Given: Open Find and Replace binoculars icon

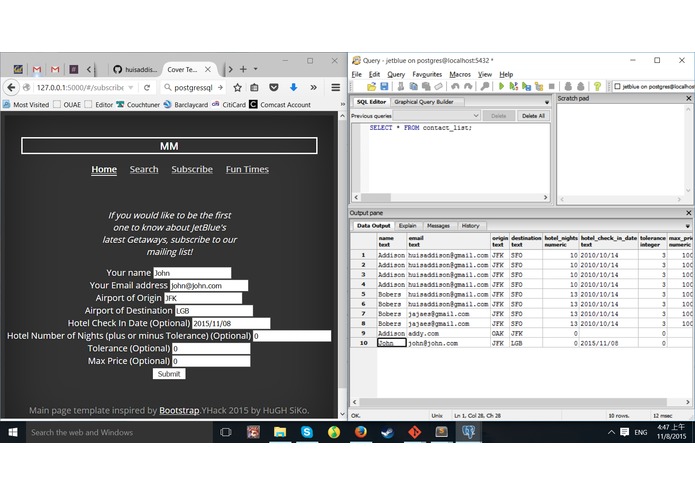Looking at the screenshot, I should point(485,86).
